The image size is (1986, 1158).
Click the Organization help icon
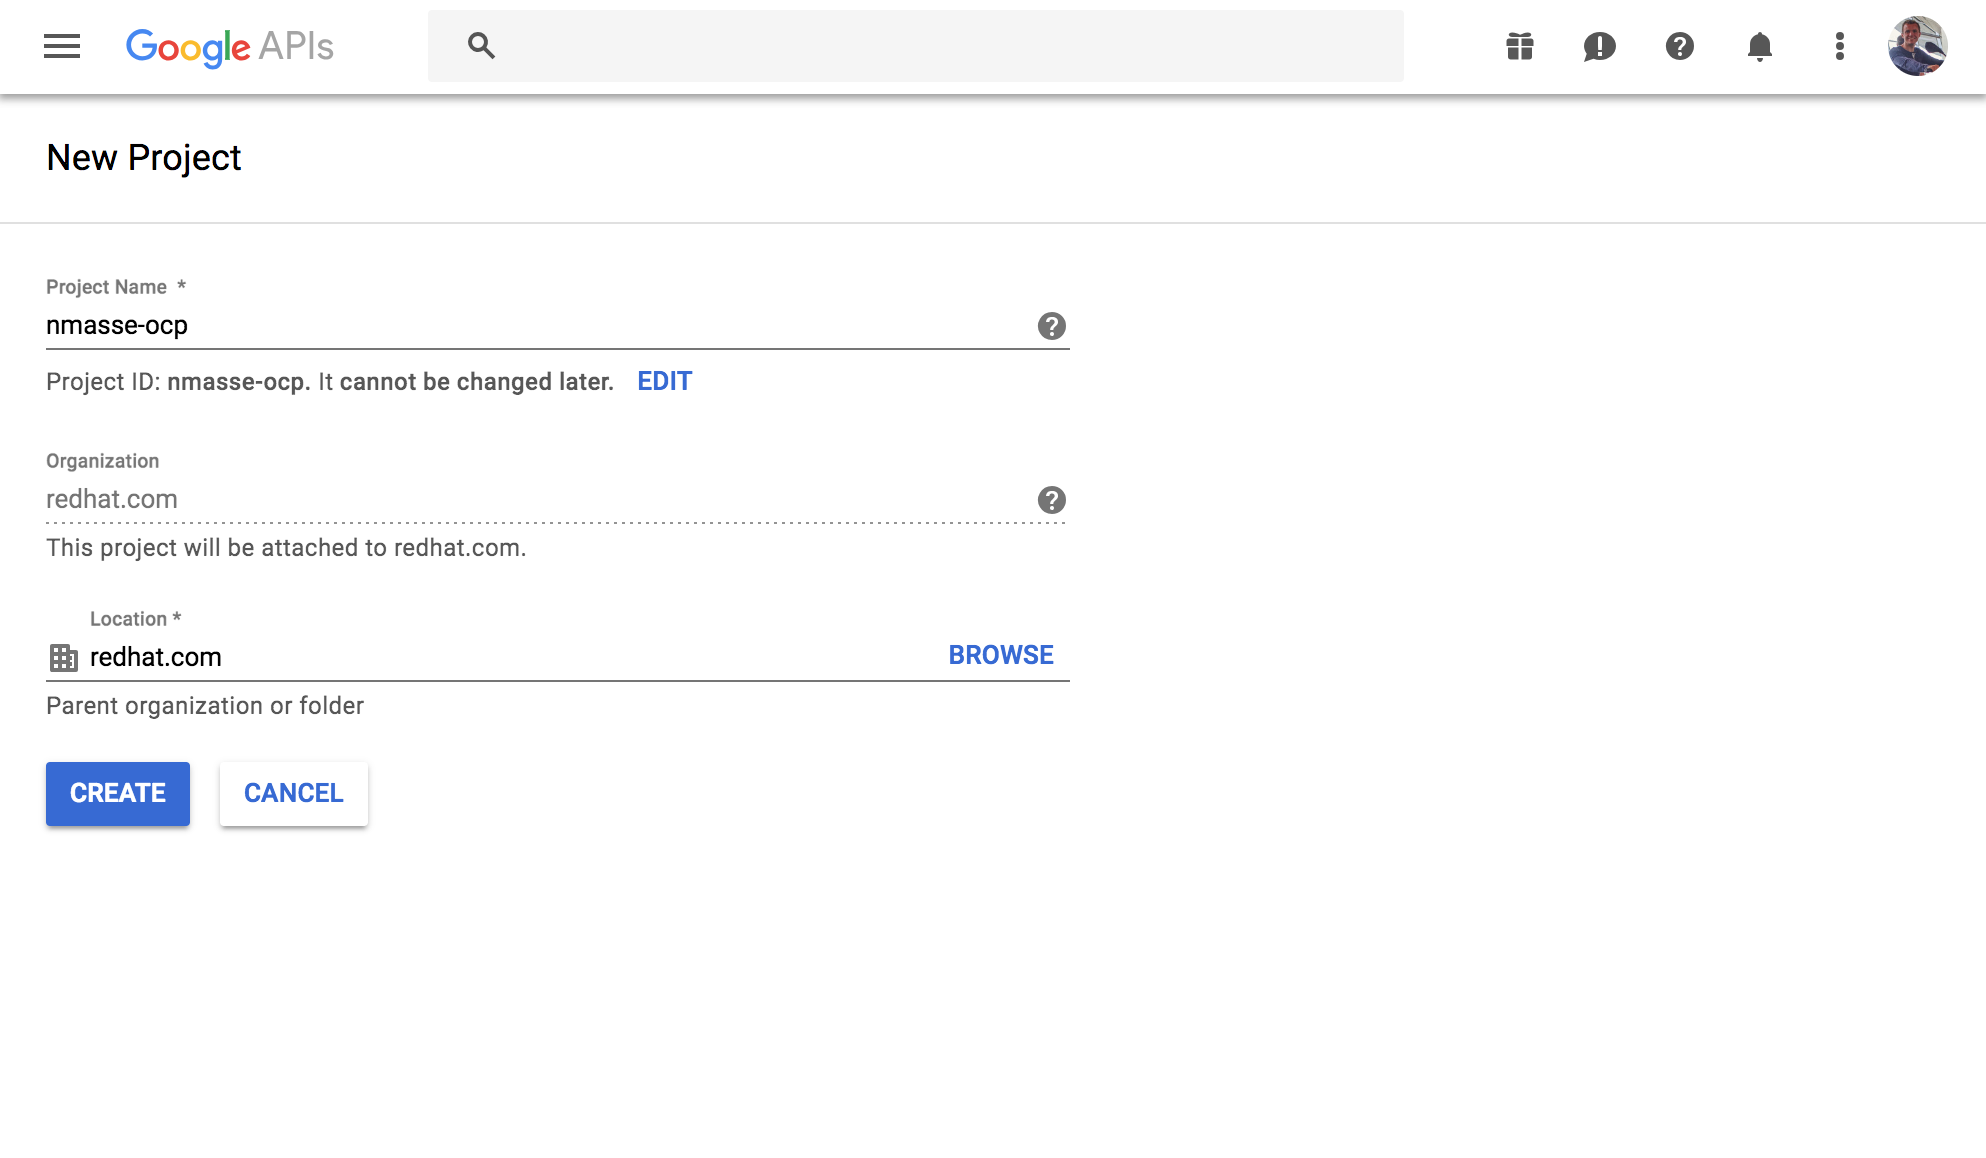1051,500
